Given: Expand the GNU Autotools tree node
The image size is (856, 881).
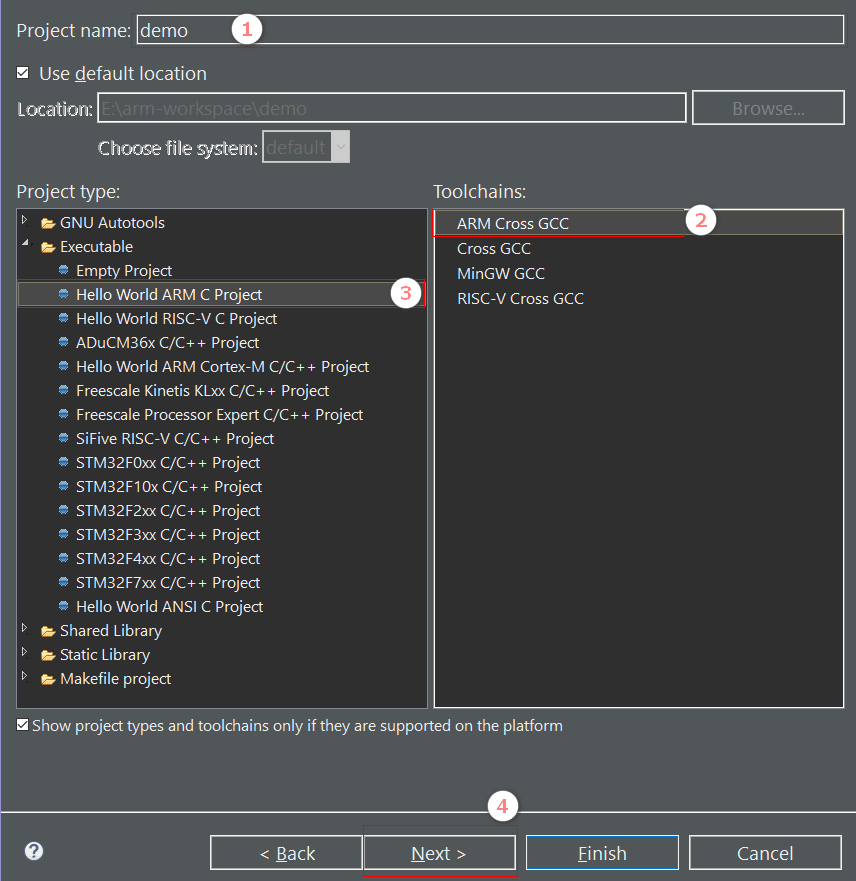Looking at the screenshot, I should [x=25, y=220].
